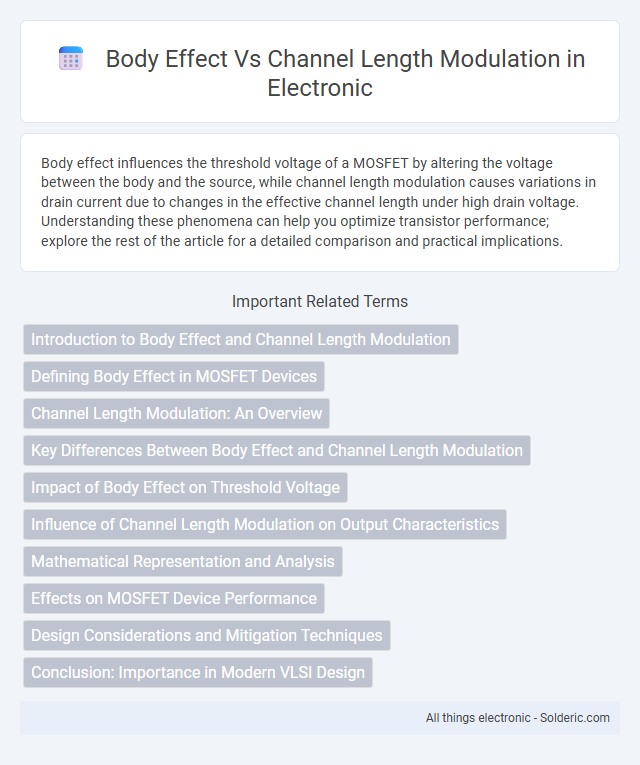Open Design Considerations and Mitigation Techniques
The height and width of the screenshot is (765, 640).
tap(207, 636)
